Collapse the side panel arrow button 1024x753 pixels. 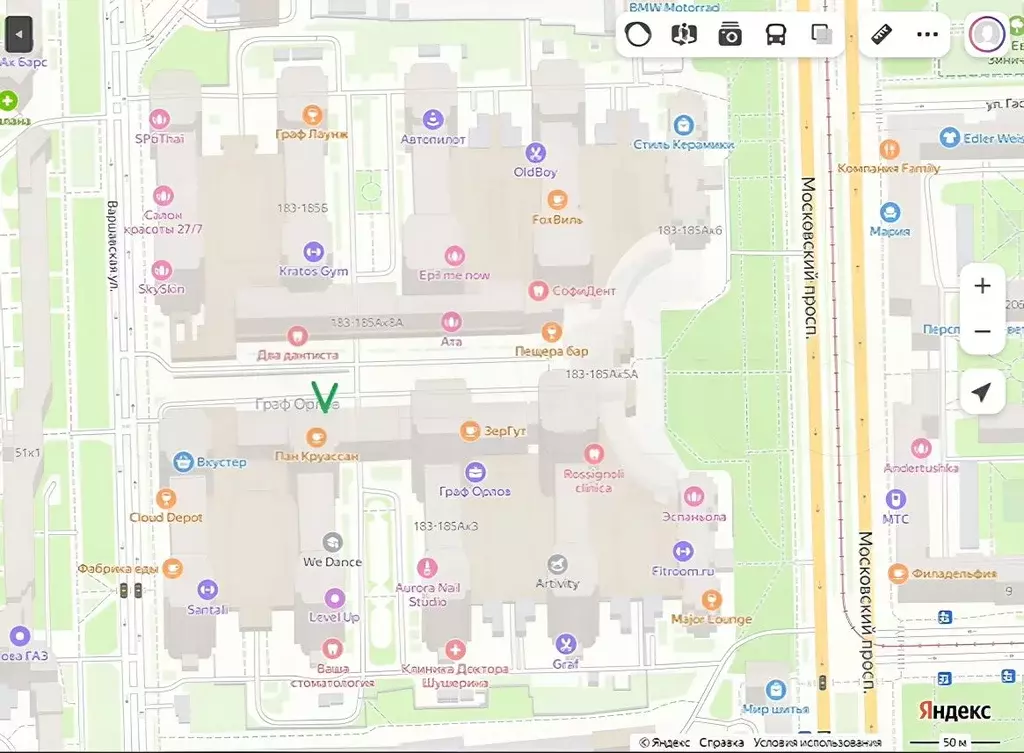coord(18,34)
